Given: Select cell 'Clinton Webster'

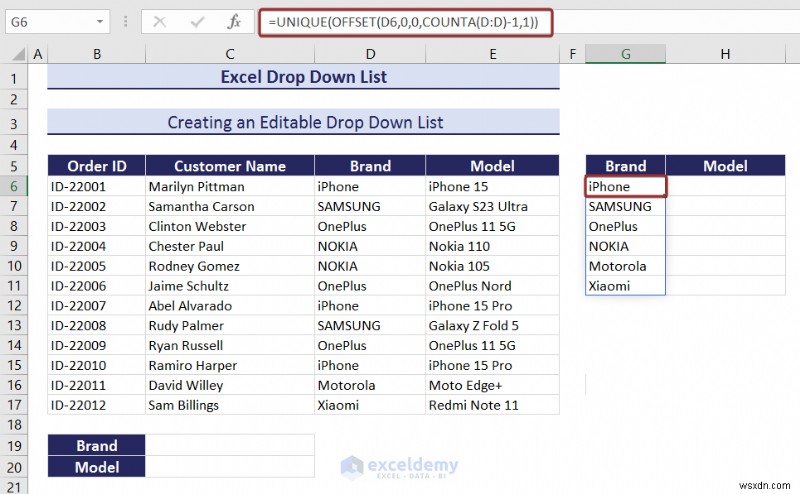Looking at the screenshot, I should (x=230, y=226).
